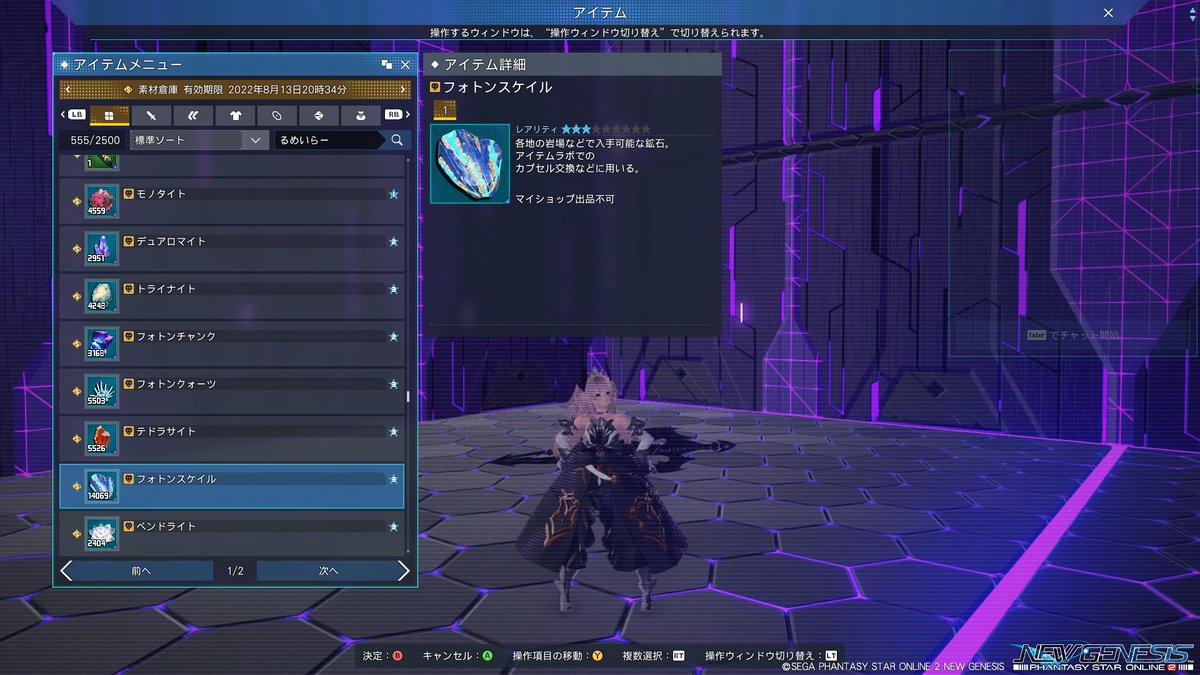
Task: Click the マイショップ出品不可 notice
Action: click(x=564, y=199)
